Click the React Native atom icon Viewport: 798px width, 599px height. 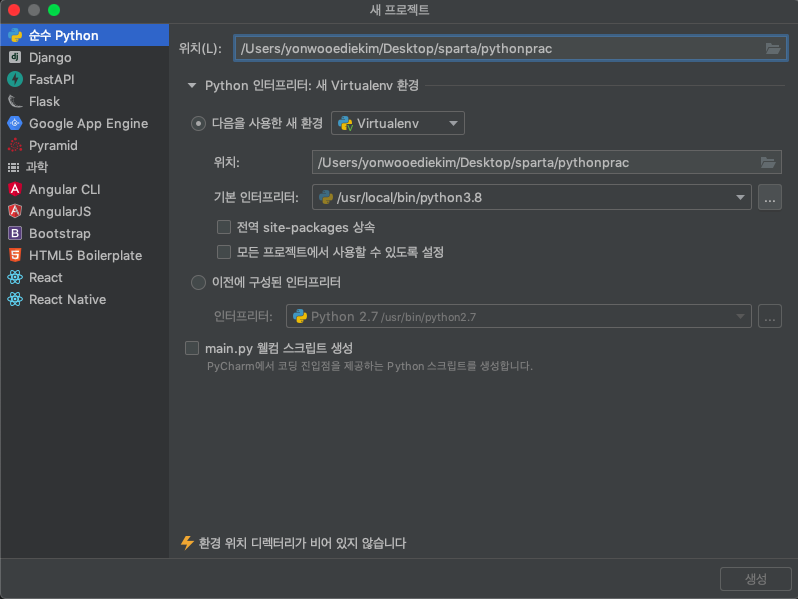[15, 299]
